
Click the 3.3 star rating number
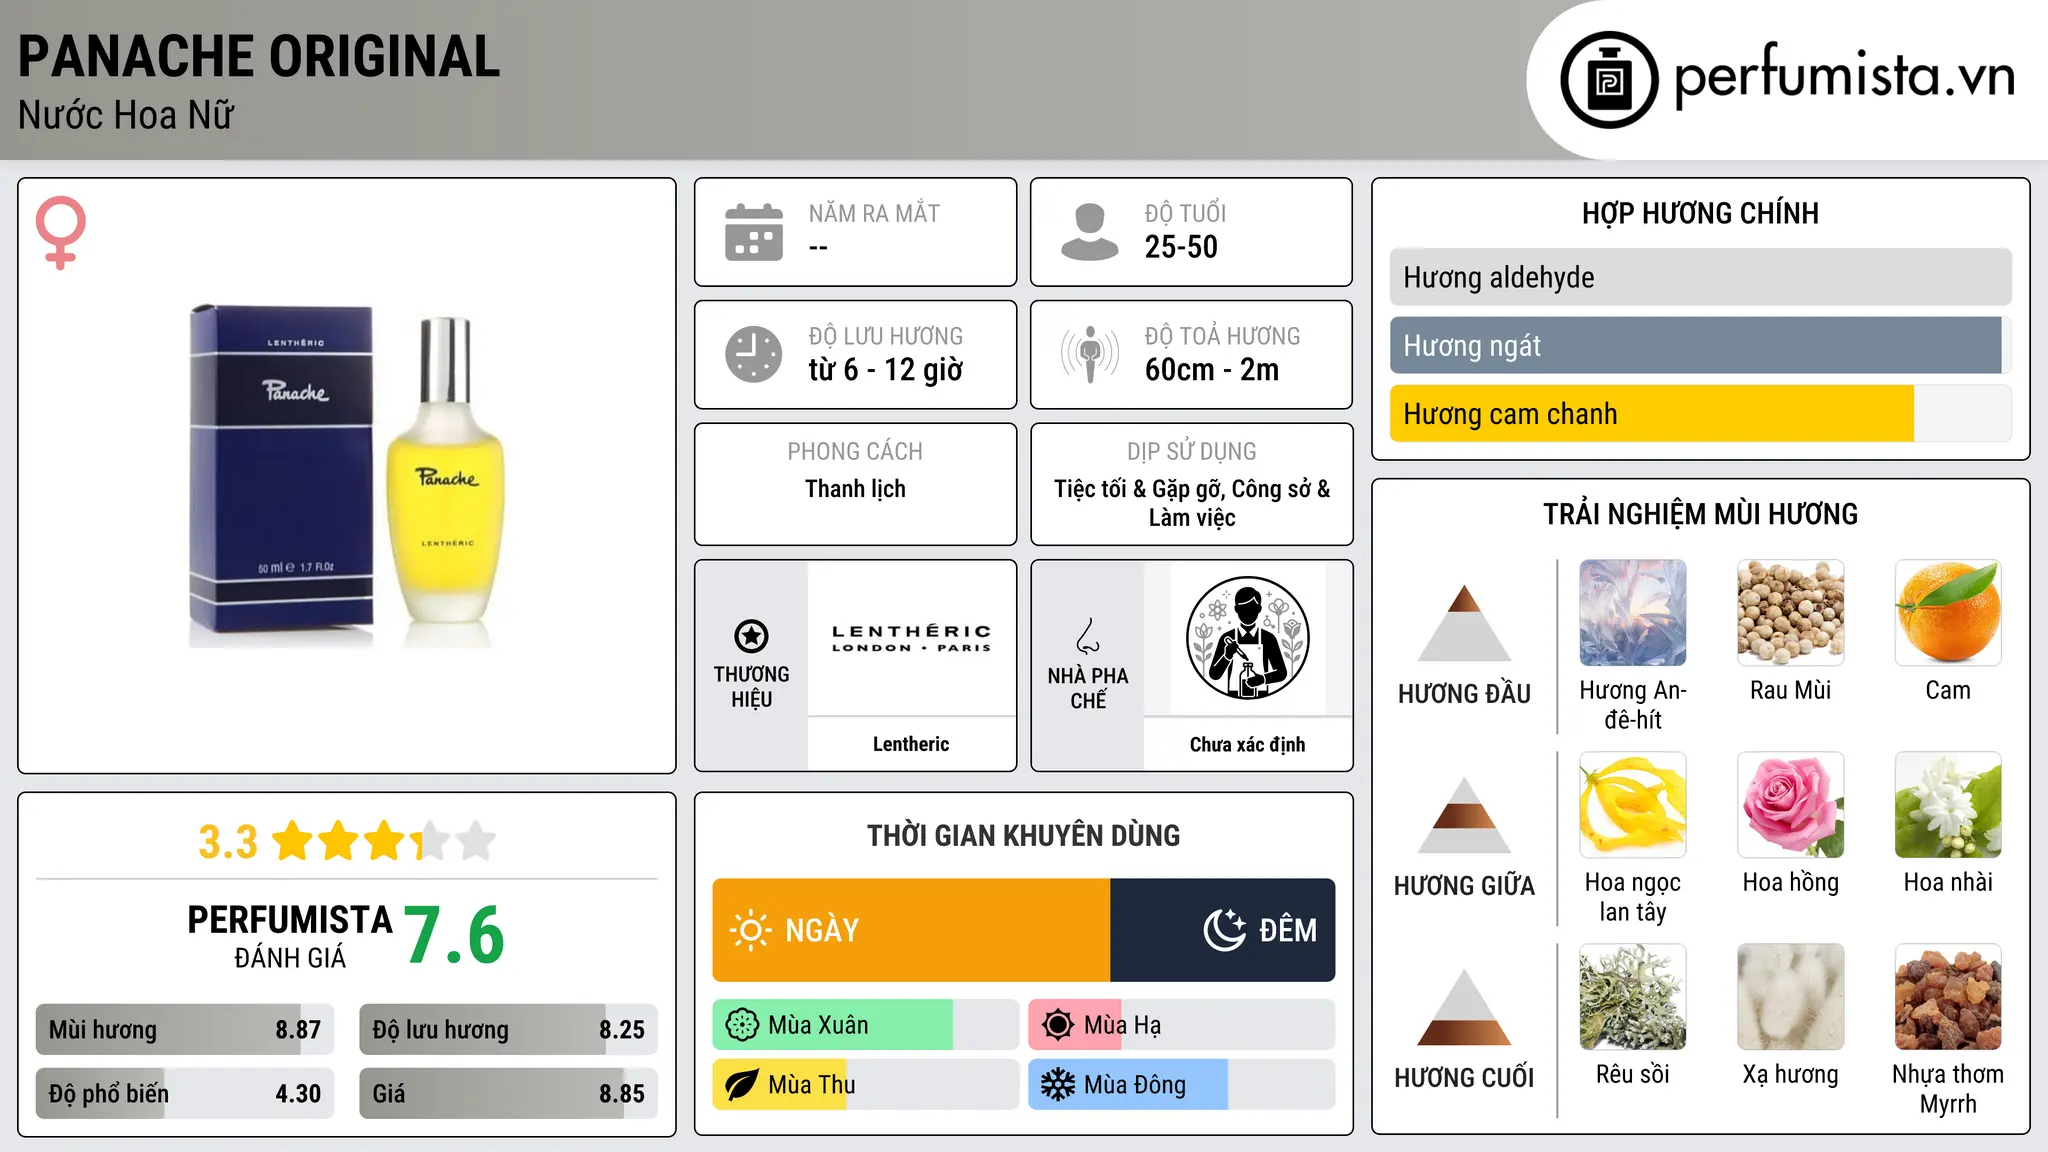228,842
